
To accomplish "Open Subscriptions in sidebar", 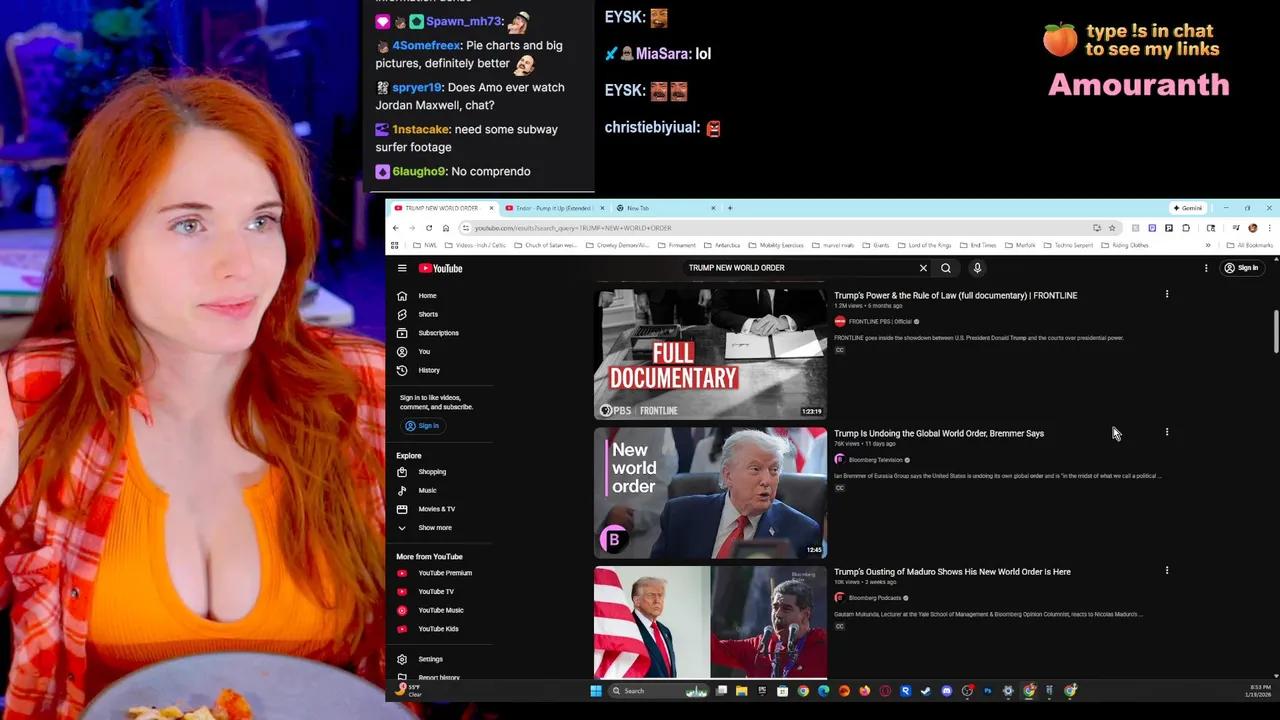I will tap(438, 333).
